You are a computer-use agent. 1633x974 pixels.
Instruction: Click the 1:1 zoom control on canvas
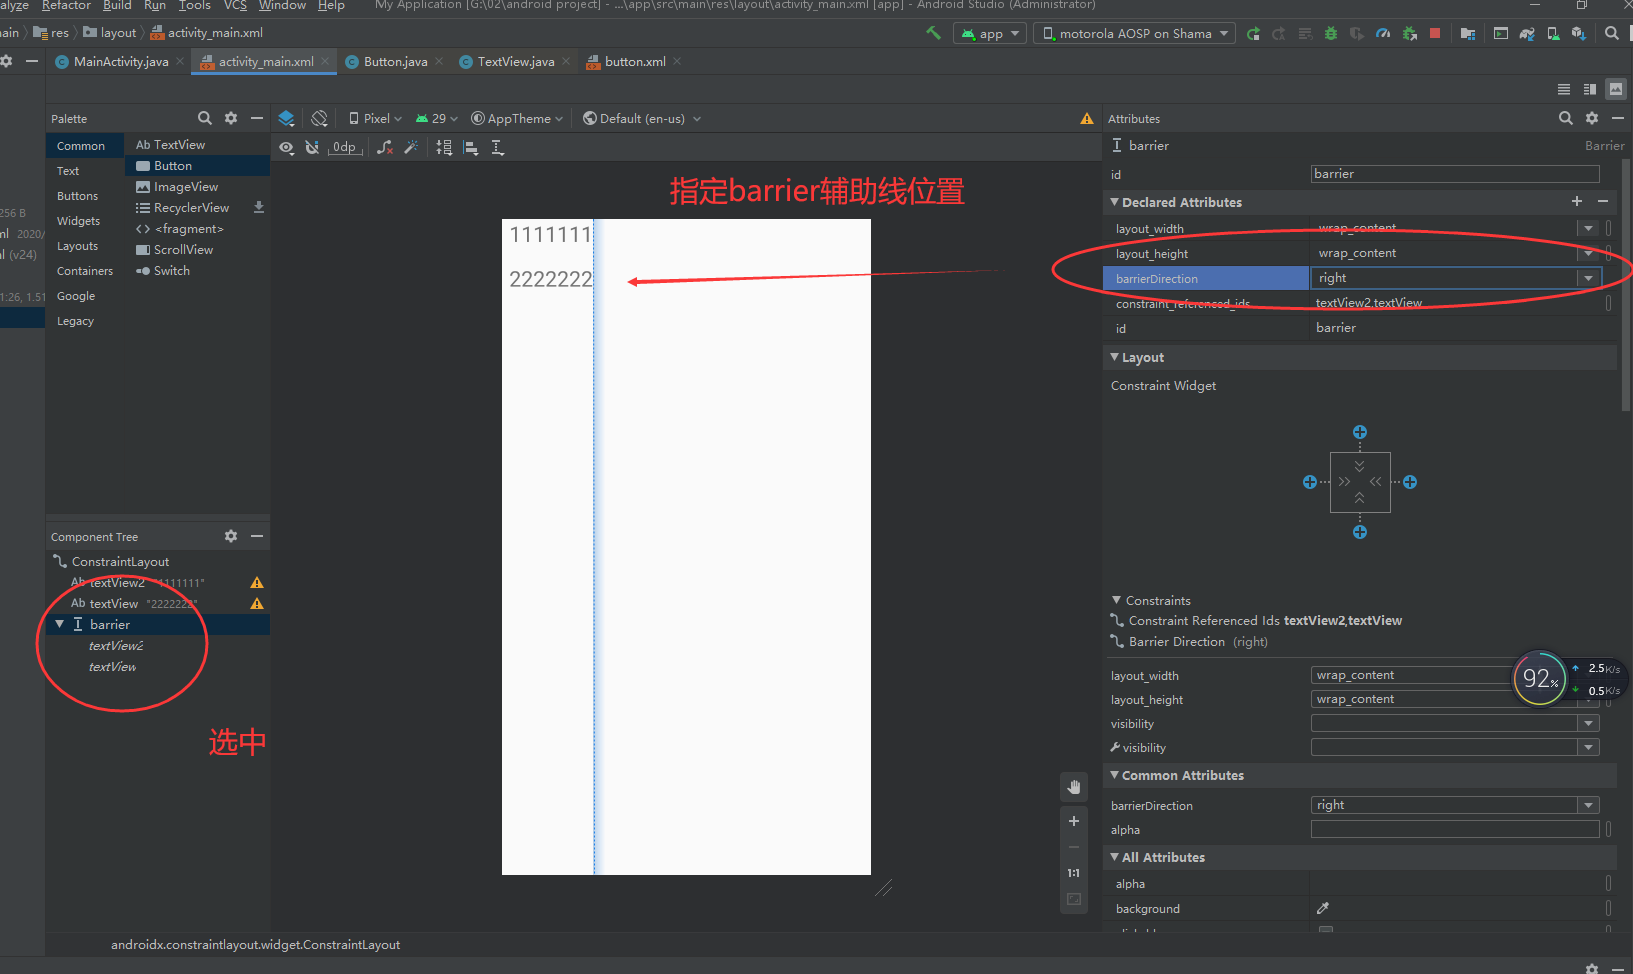point(1073,872)
